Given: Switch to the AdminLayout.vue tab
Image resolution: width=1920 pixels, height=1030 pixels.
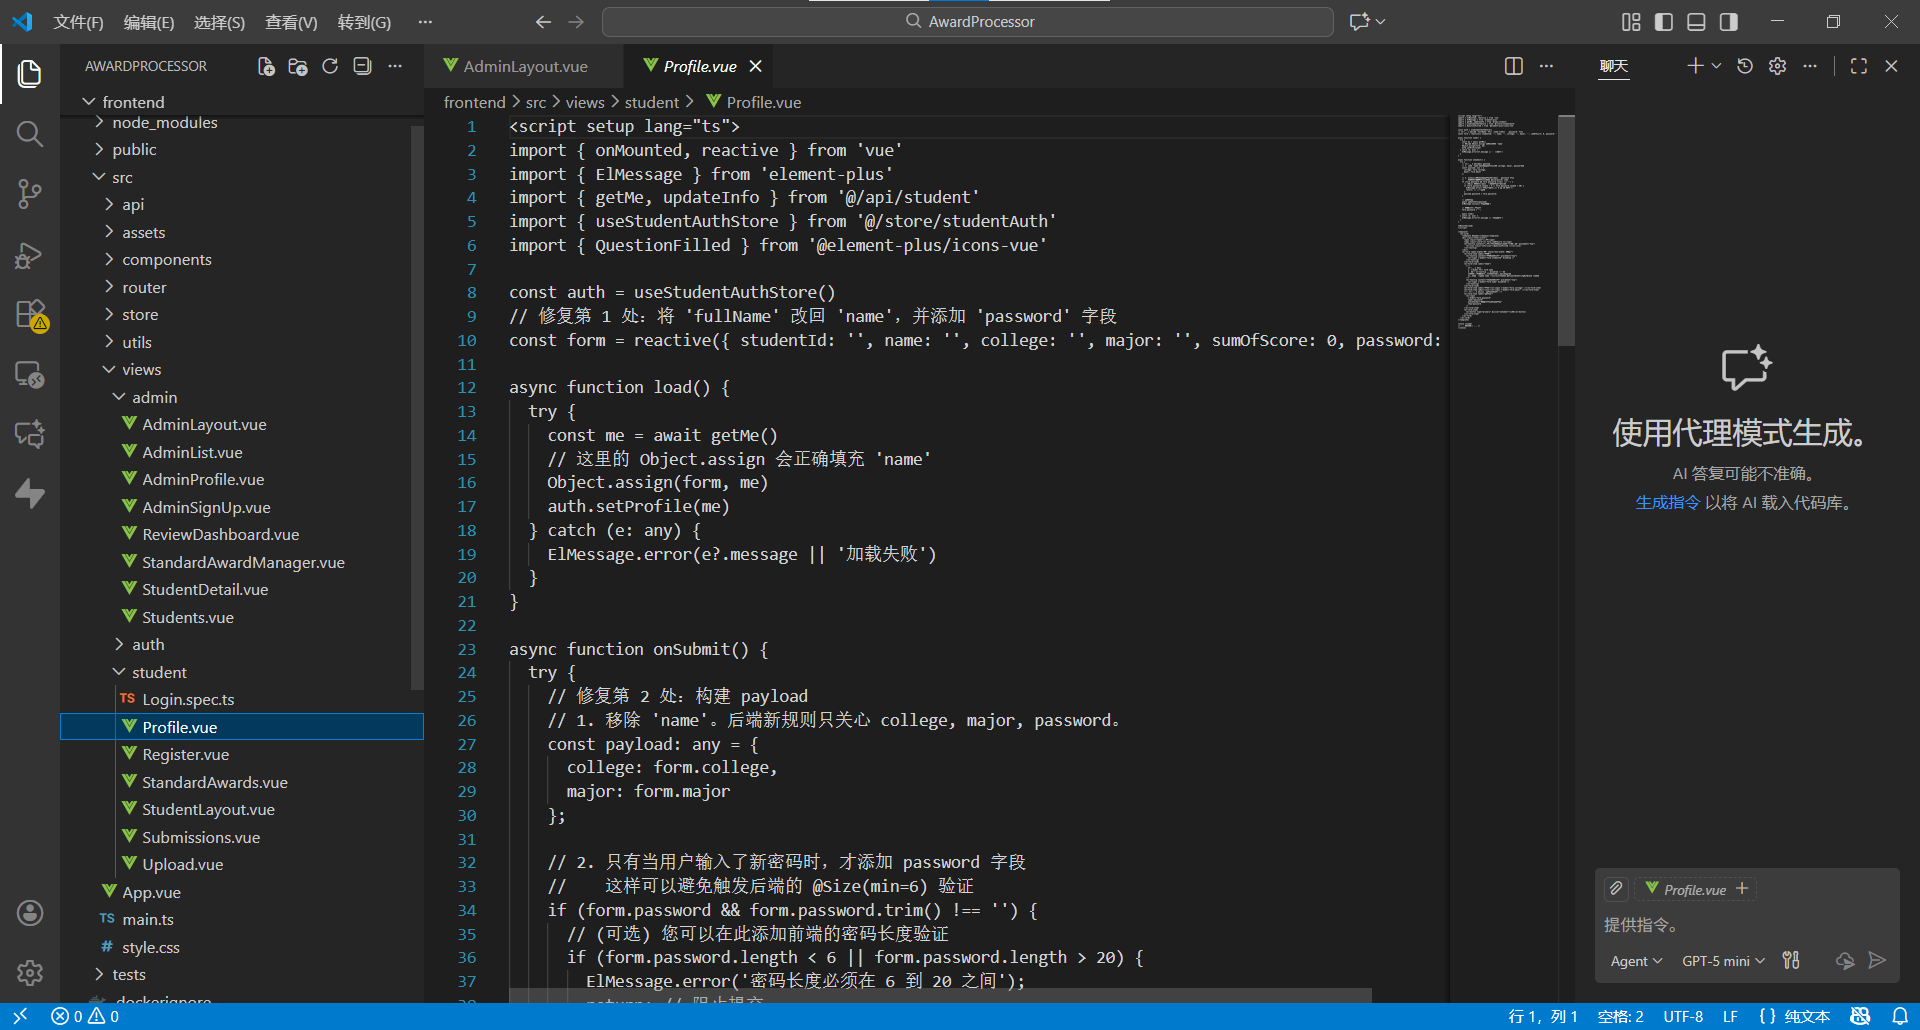Looking at the screenshot, I should click(x=525, y=66).
